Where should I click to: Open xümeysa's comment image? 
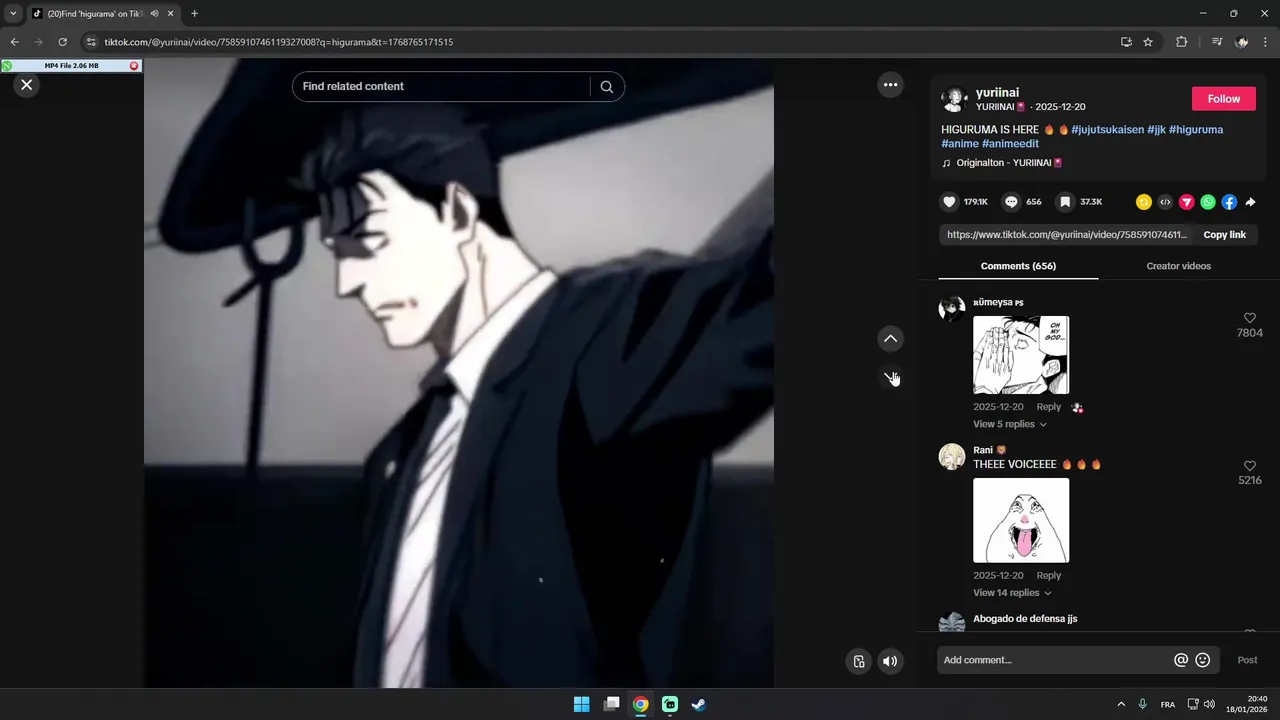(1021, 355)
